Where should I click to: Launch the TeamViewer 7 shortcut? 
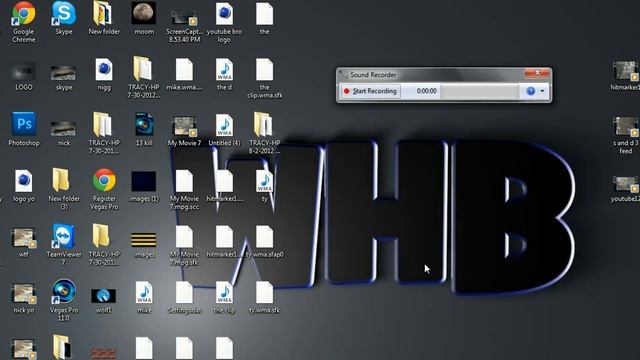click(x=64, y=236)
